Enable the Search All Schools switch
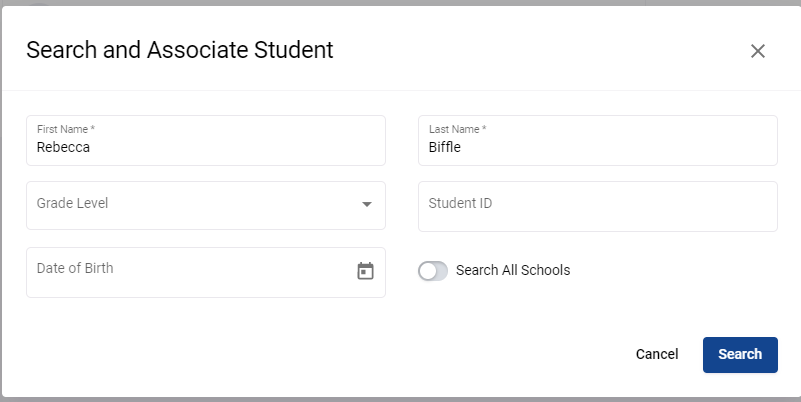 [x=433, y=271]
